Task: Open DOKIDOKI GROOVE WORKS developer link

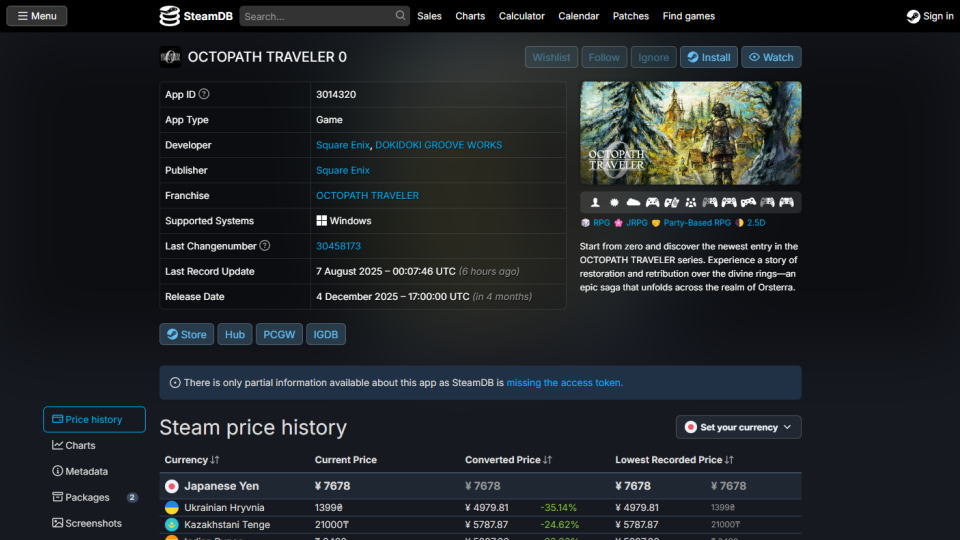Action: click(x=438, y=145)
